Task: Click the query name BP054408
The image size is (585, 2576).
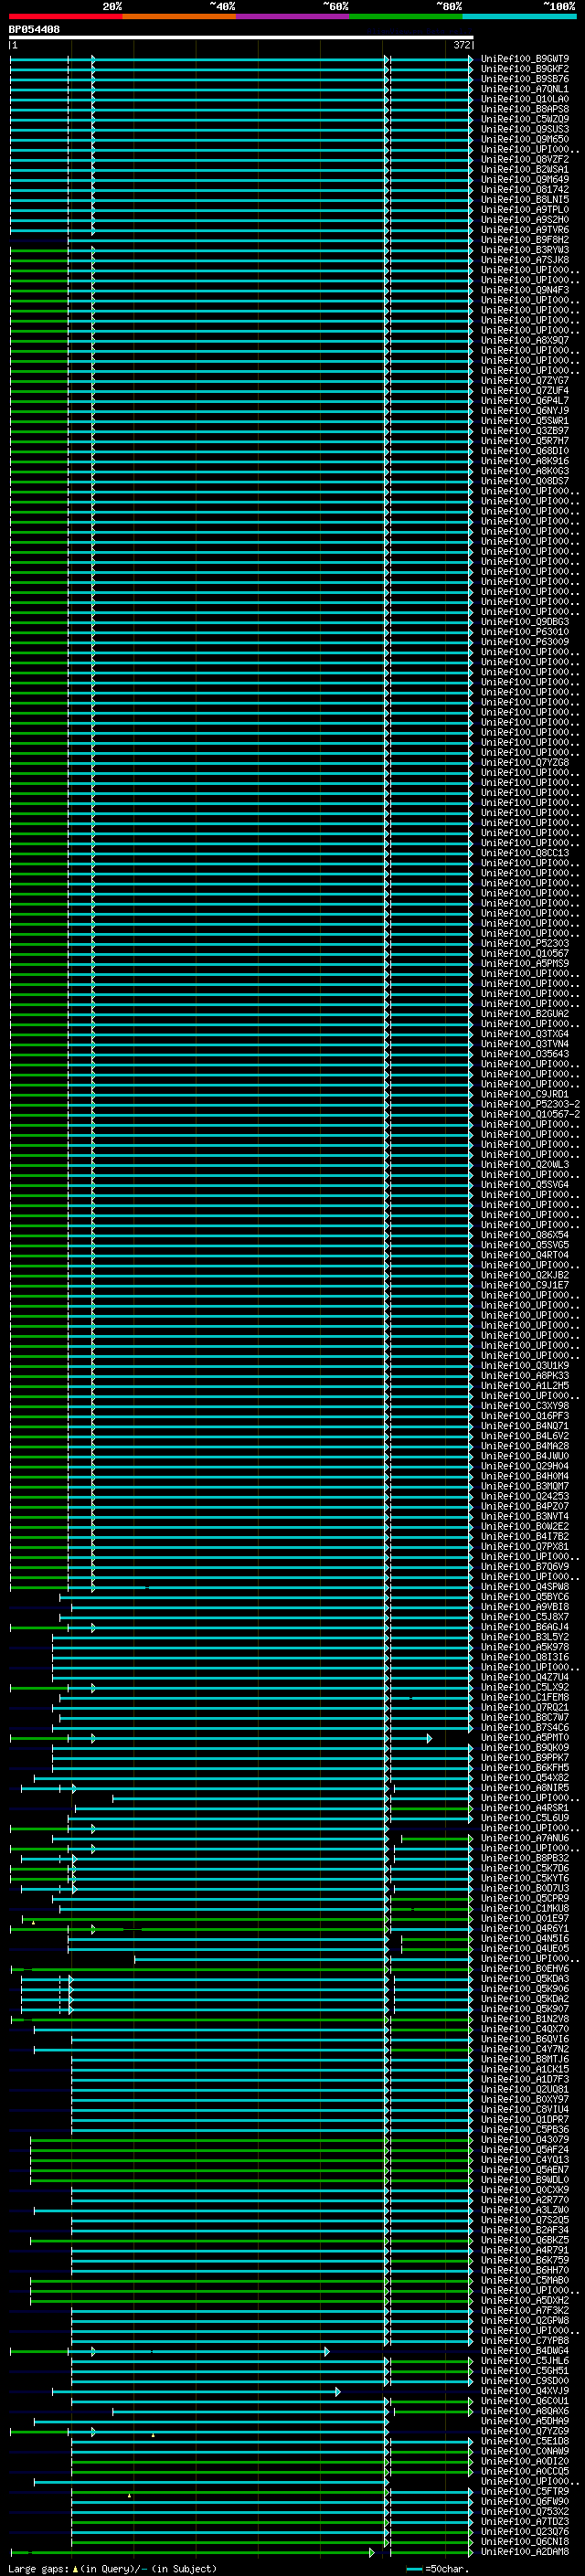Action: (34, 29)
